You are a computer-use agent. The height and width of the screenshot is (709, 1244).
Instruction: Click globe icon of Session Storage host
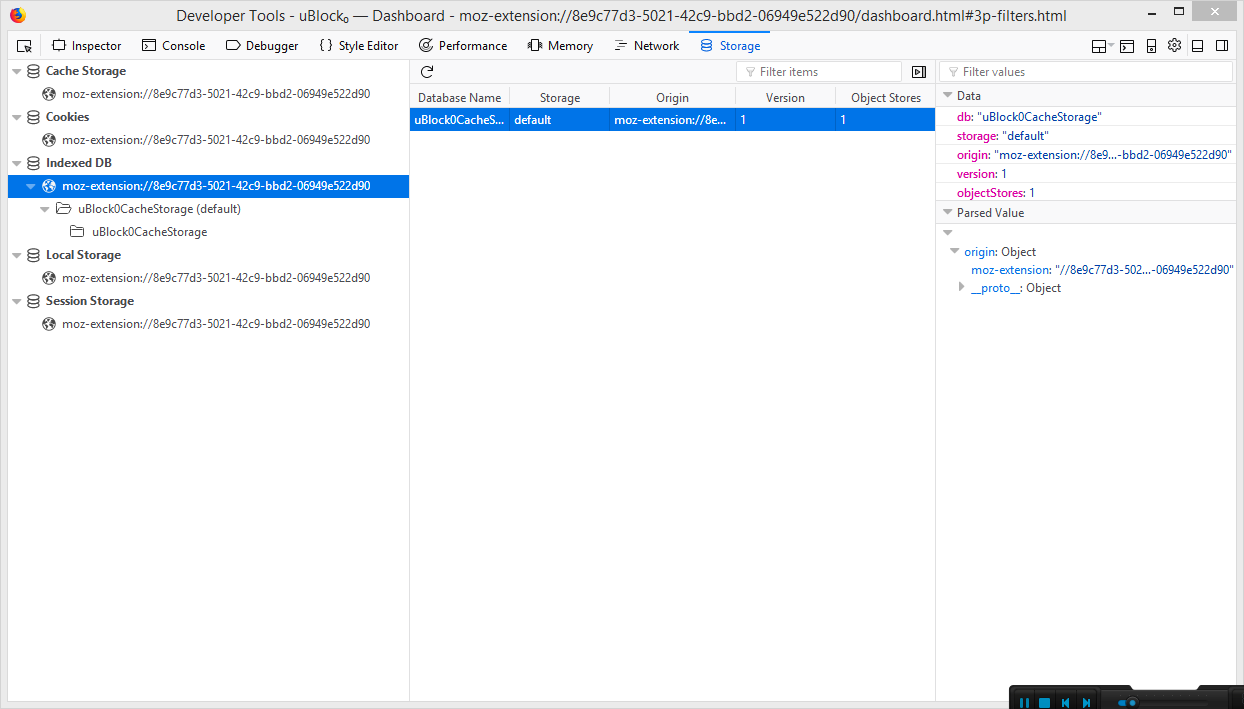click(49, 324)
